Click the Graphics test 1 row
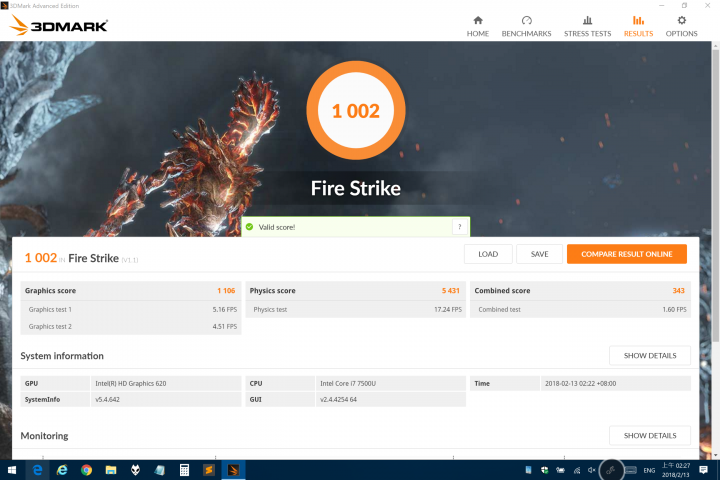Image resolution: width=720 pixels, height=480 pixels. (131, 310)
